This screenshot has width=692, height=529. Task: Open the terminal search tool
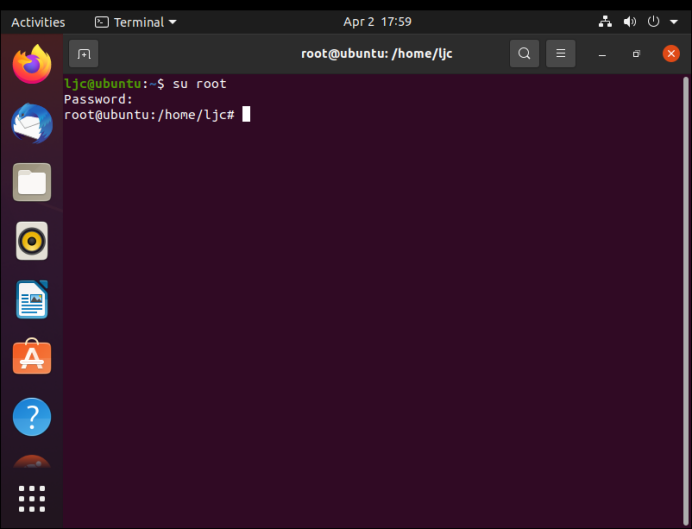tap(524, 54)
